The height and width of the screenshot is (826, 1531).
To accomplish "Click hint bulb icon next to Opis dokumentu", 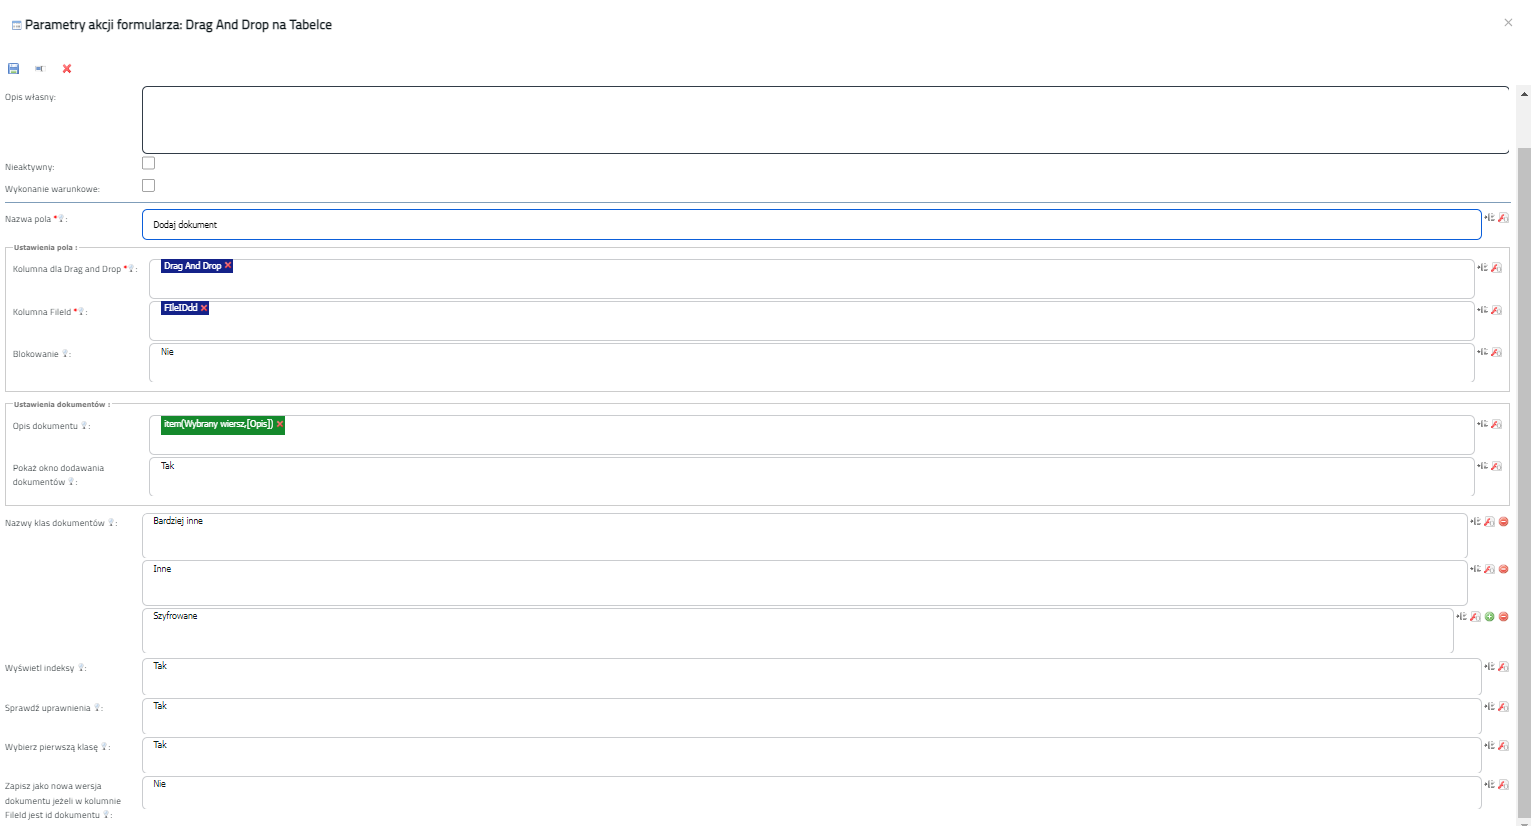I will coord(85,426).
